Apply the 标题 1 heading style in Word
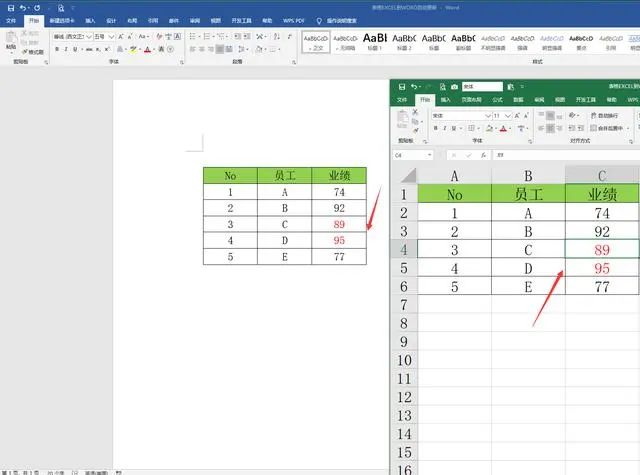The width and height of the screenshot is (640, 475). pyautogui.click(x=374, y=40)
